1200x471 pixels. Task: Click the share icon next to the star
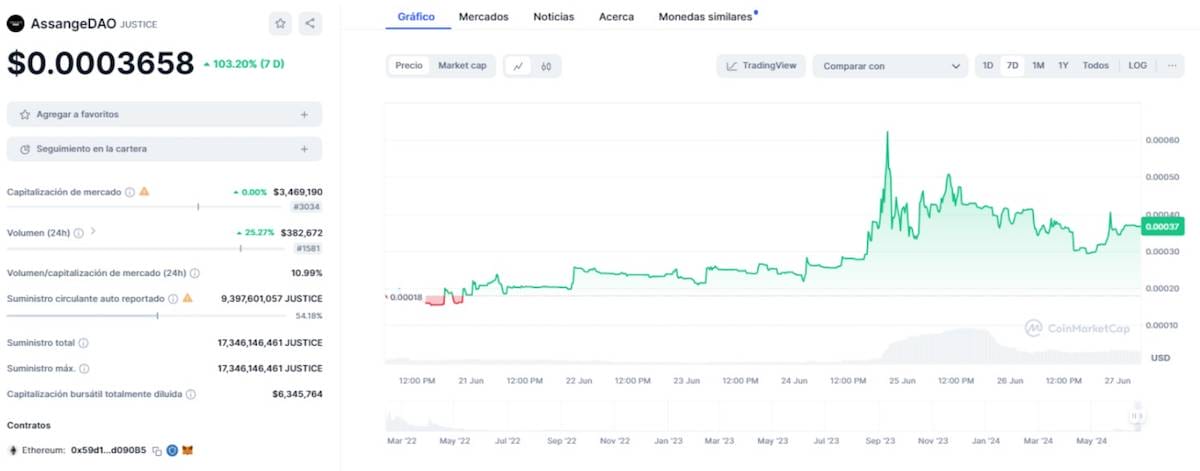(310, 23)
